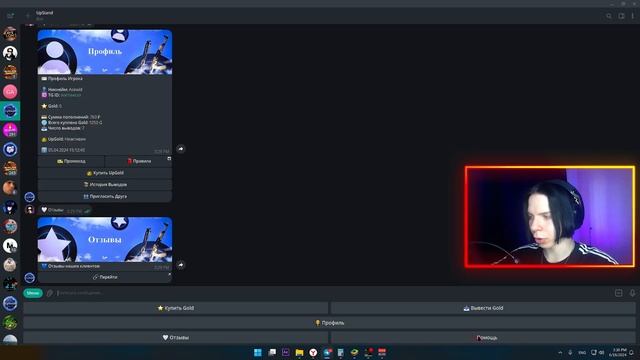Viewport: 640px width, 360px height.
Task: Click the Промокод inline button
Action: click(71, 161)
